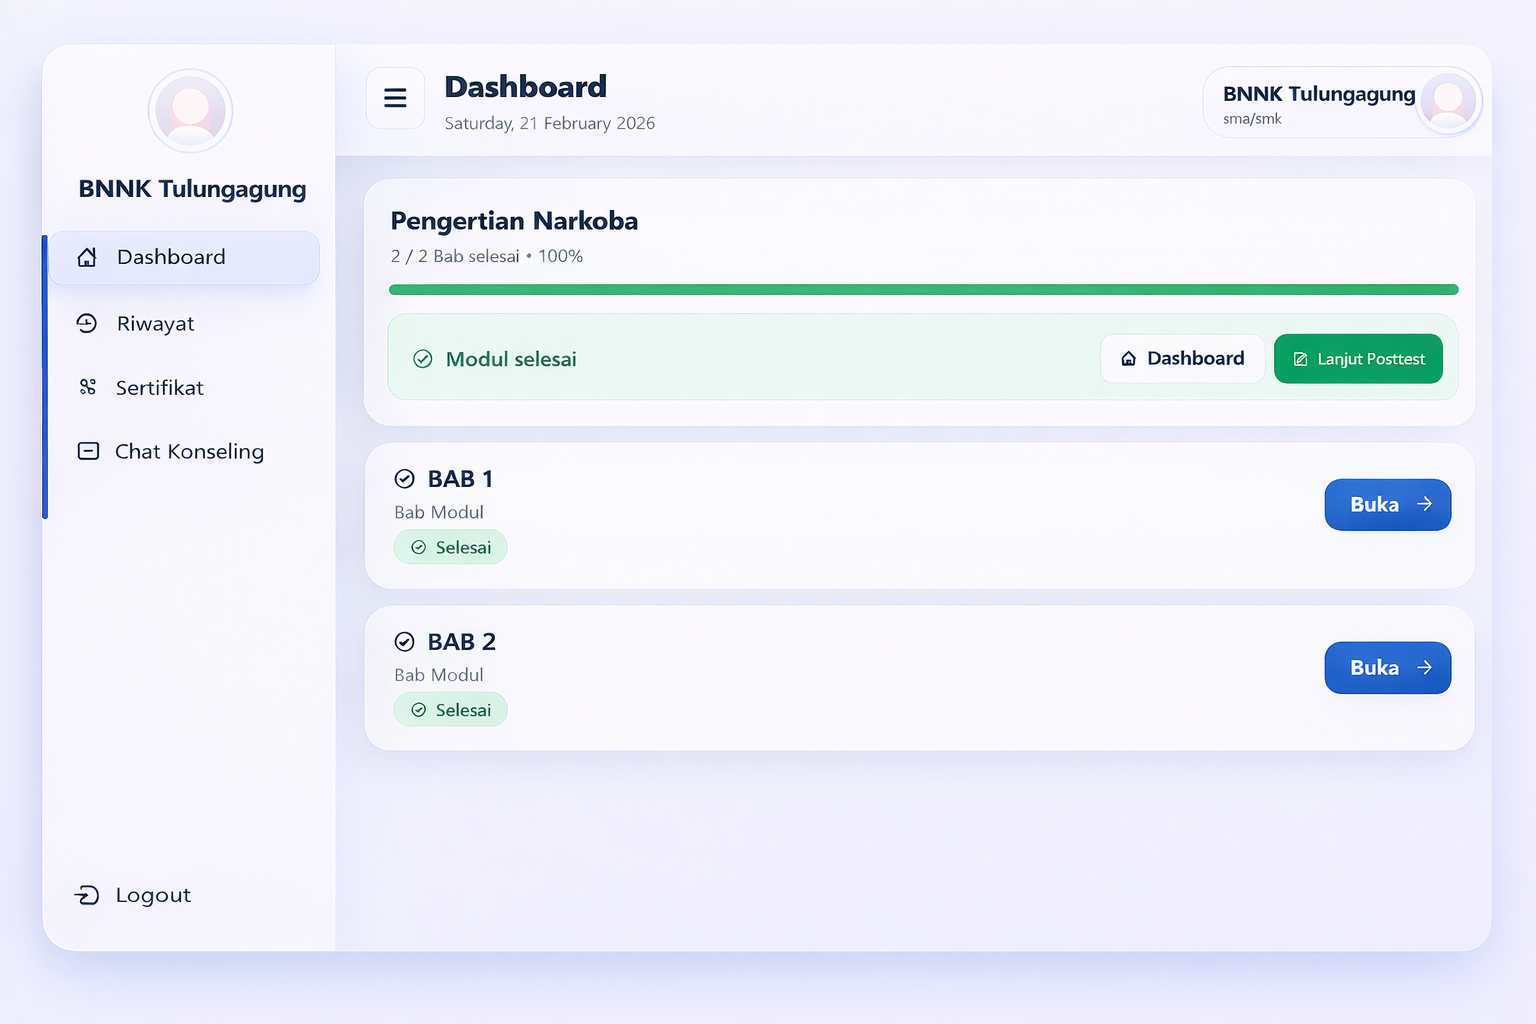Click the Riwayat history clock icon
The width and height of the screenshot is (1536, 1024).
coord(87,323)
